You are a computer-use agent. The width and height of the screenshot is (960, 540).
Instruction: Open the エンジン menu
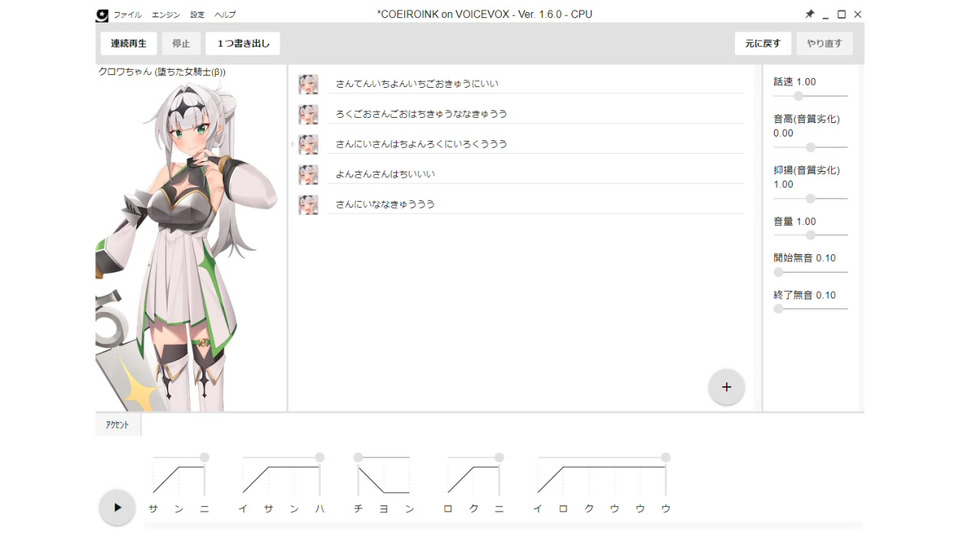pos(166,15)
